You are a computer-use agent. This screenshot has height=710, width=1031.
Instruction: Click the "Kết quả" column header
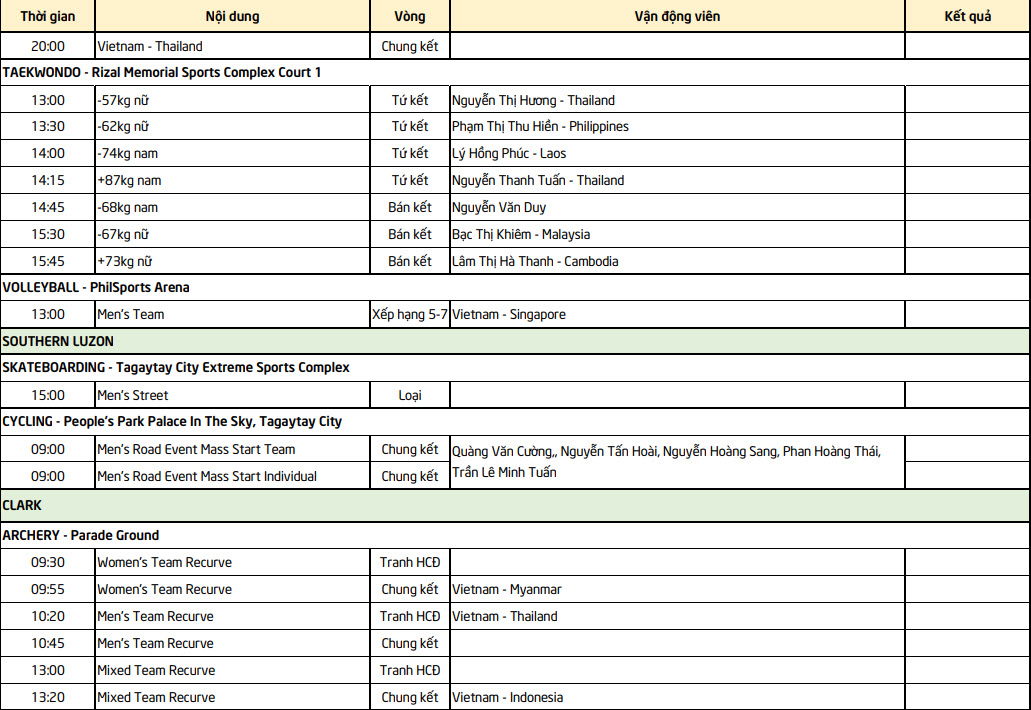point(967,17)
